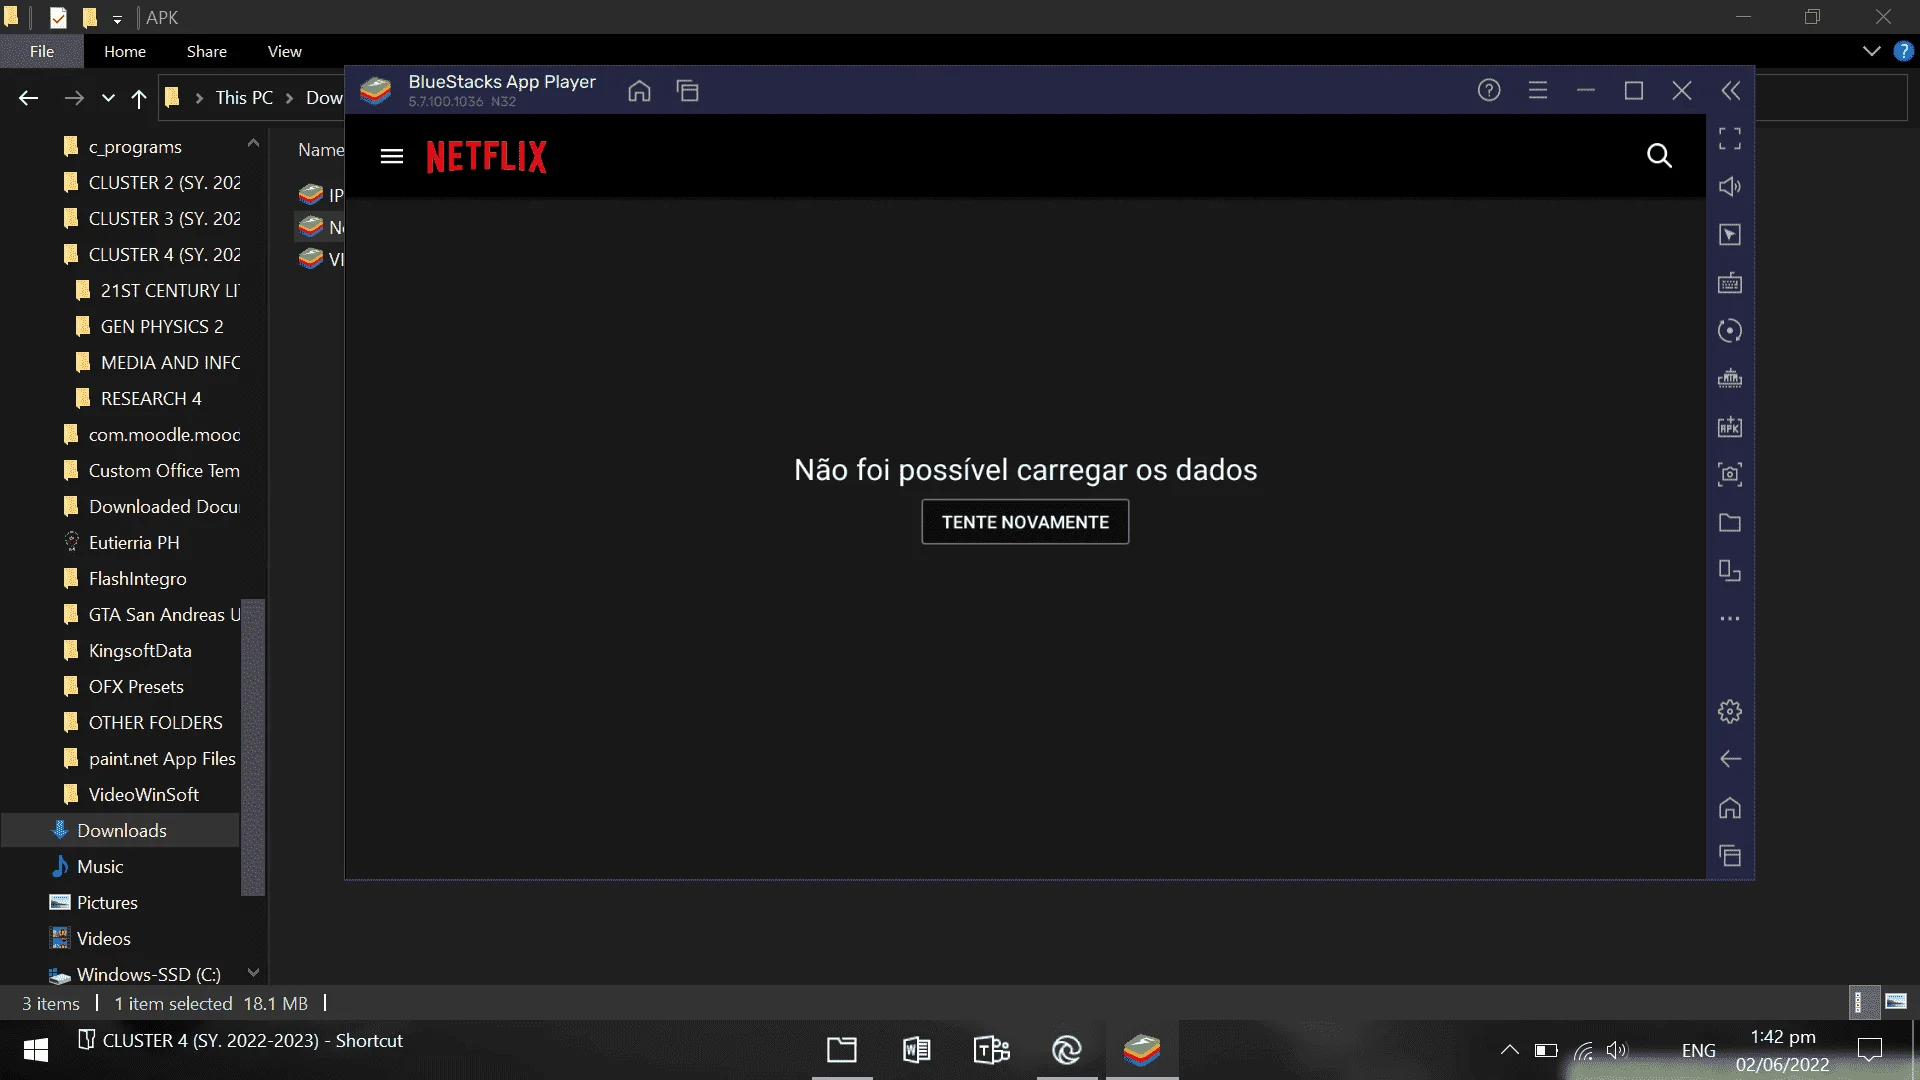Click This PC in the address bar
Image resolution: width=1920 pixels, height=1080 pixels.
coord(244,98)
